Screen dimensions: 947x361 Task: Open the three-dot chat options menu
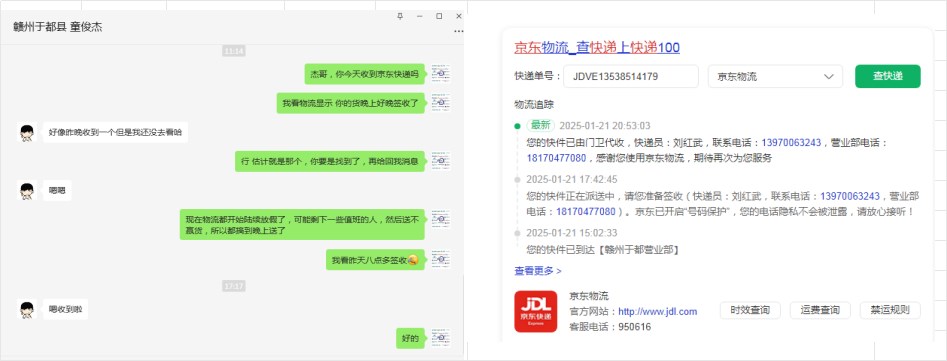click(x=459, y=31)
